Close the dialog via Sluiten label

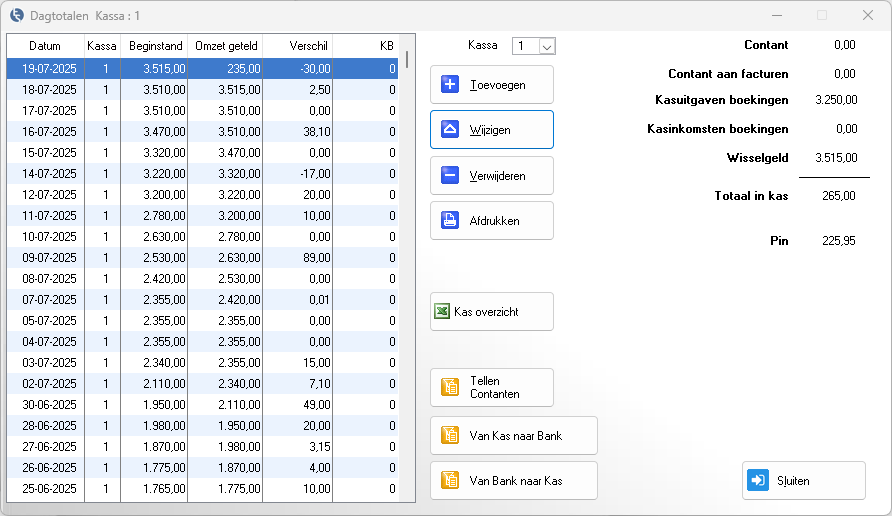pos(793,481)
